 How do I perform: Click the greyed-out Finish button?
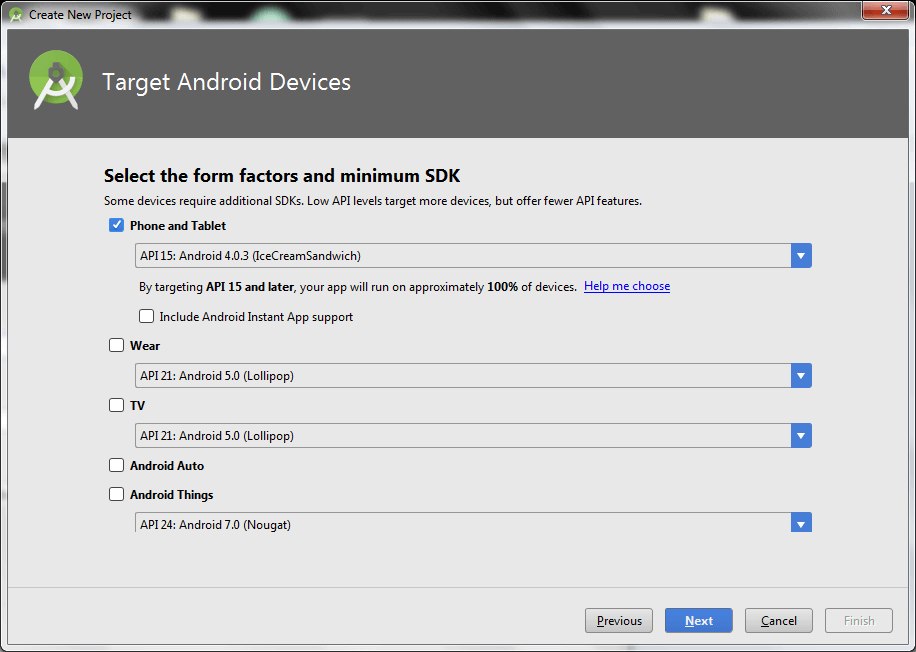859,621
